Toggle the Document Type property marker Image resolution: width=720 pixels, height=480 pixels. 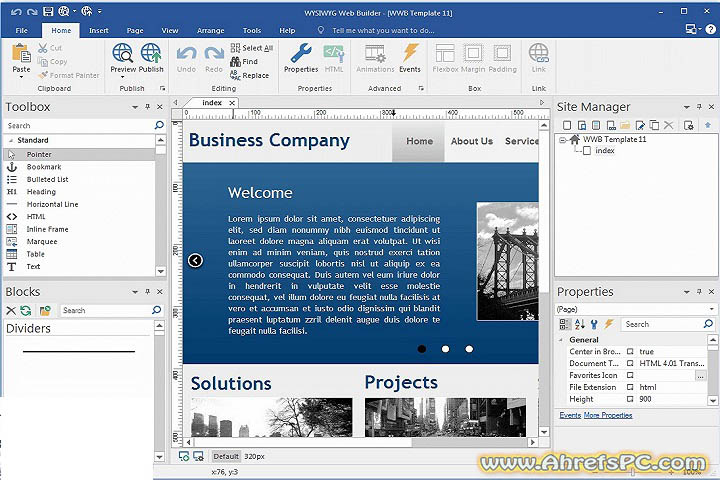point(630,363)
